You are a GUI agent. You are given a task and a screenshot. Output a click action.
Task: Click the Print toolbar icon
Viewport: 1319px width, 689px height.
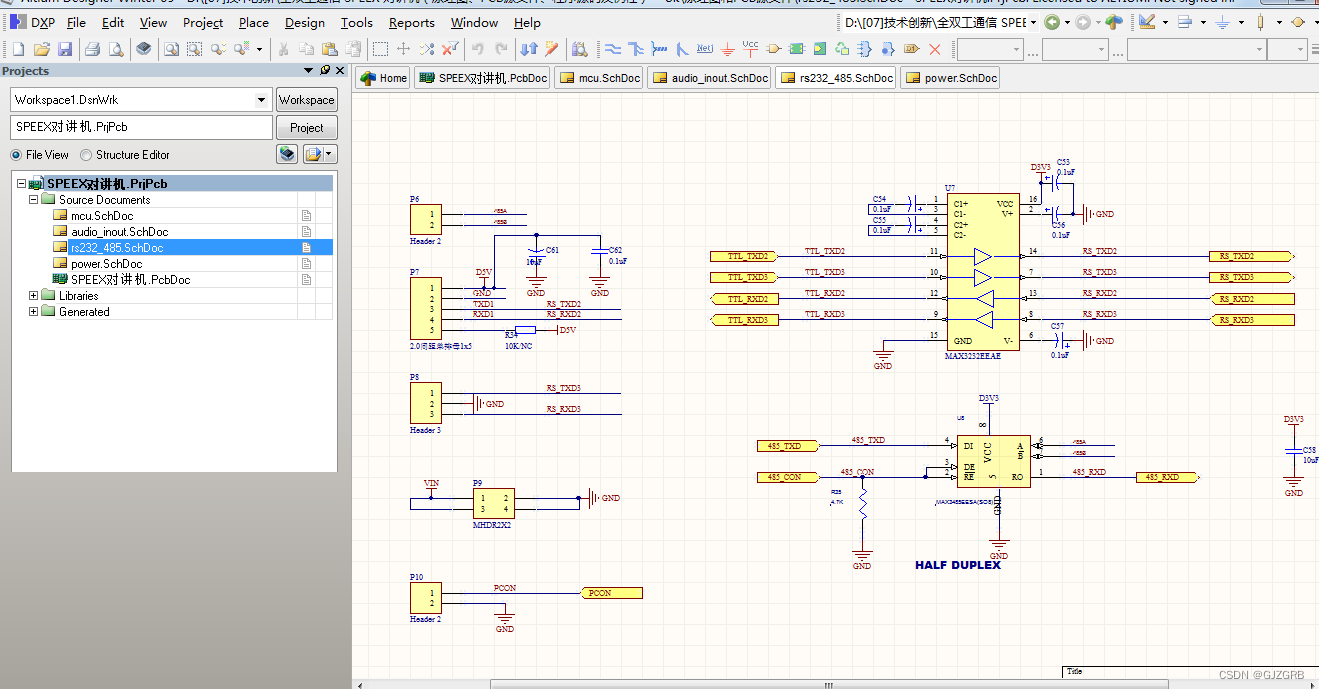pos(92,49)
